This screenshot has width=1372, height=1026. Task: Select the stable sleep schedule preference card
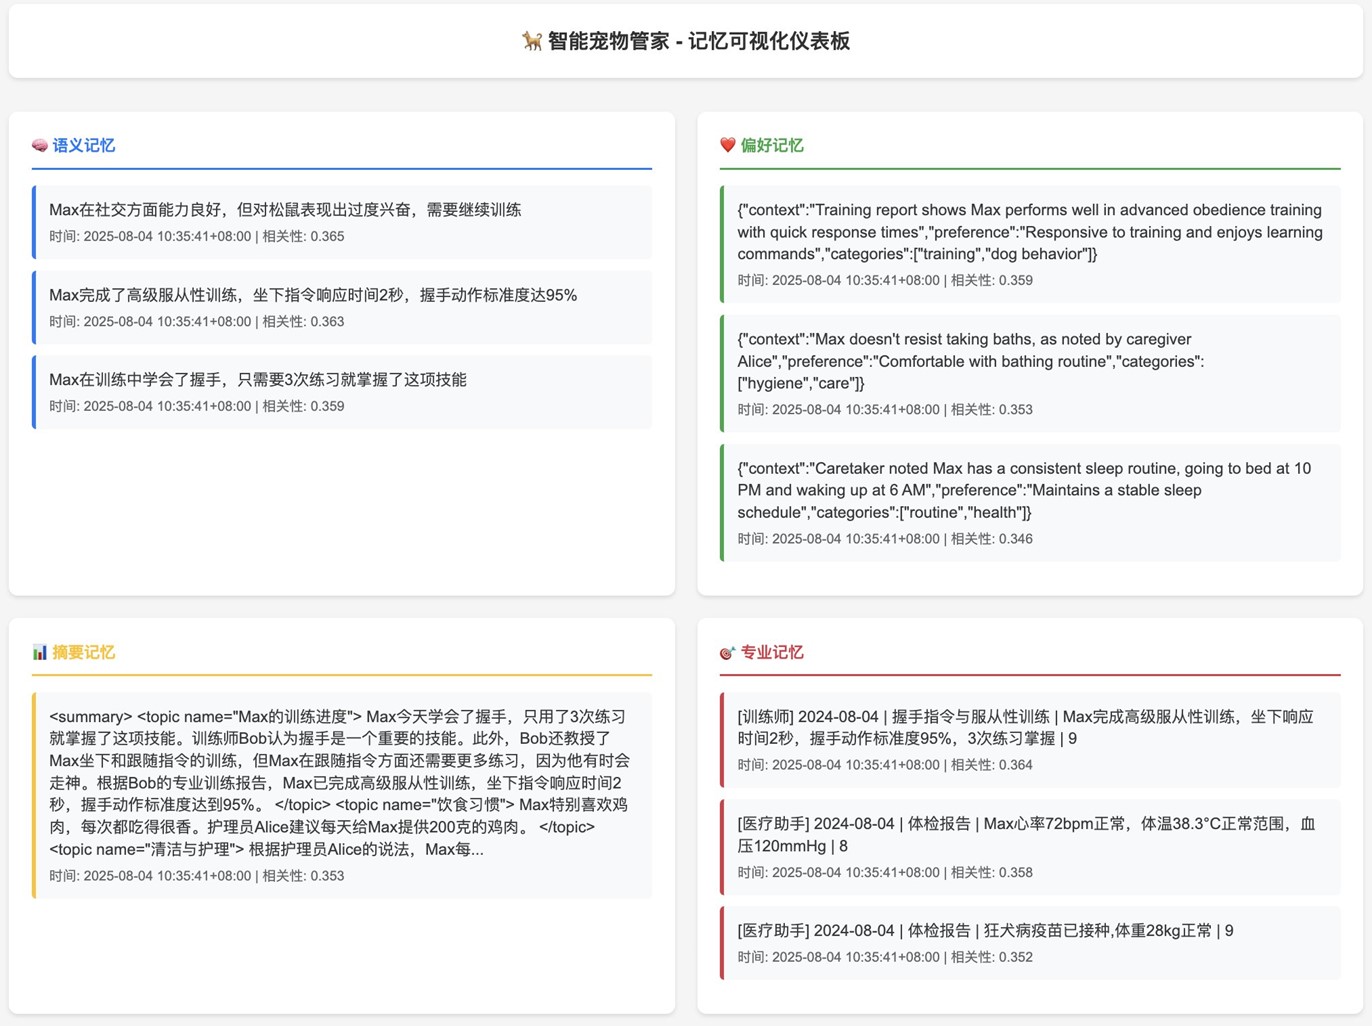(1030, 502)
